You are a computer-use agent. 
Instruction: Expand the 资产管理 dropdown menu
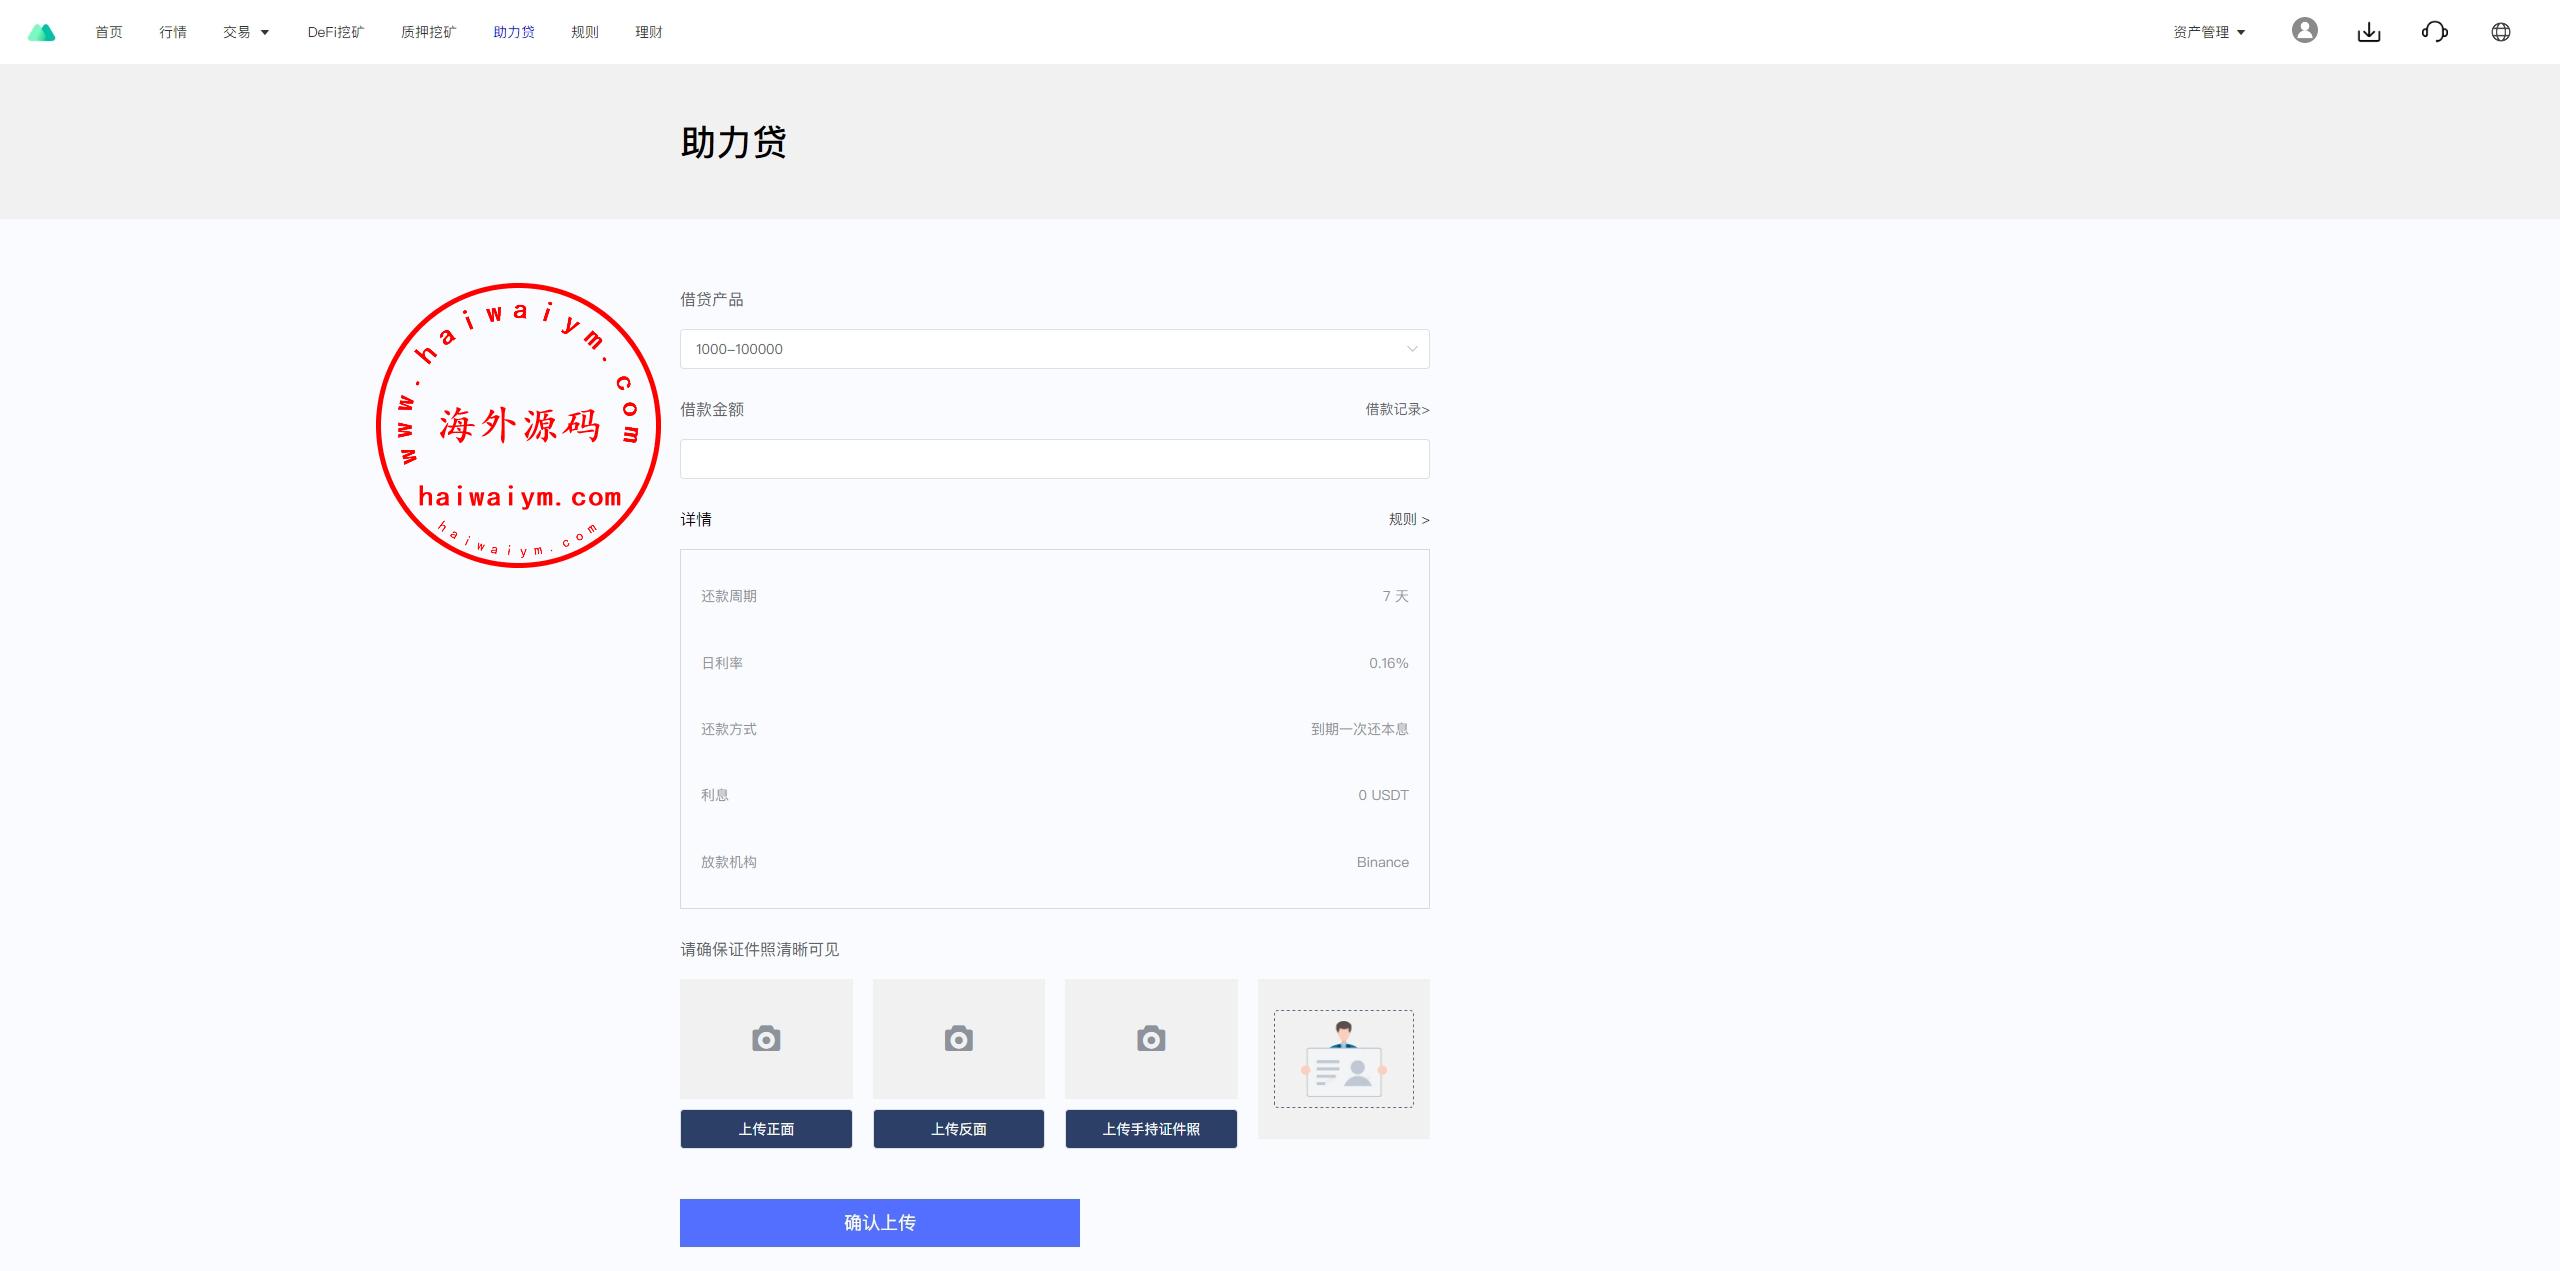[2208, 32]
